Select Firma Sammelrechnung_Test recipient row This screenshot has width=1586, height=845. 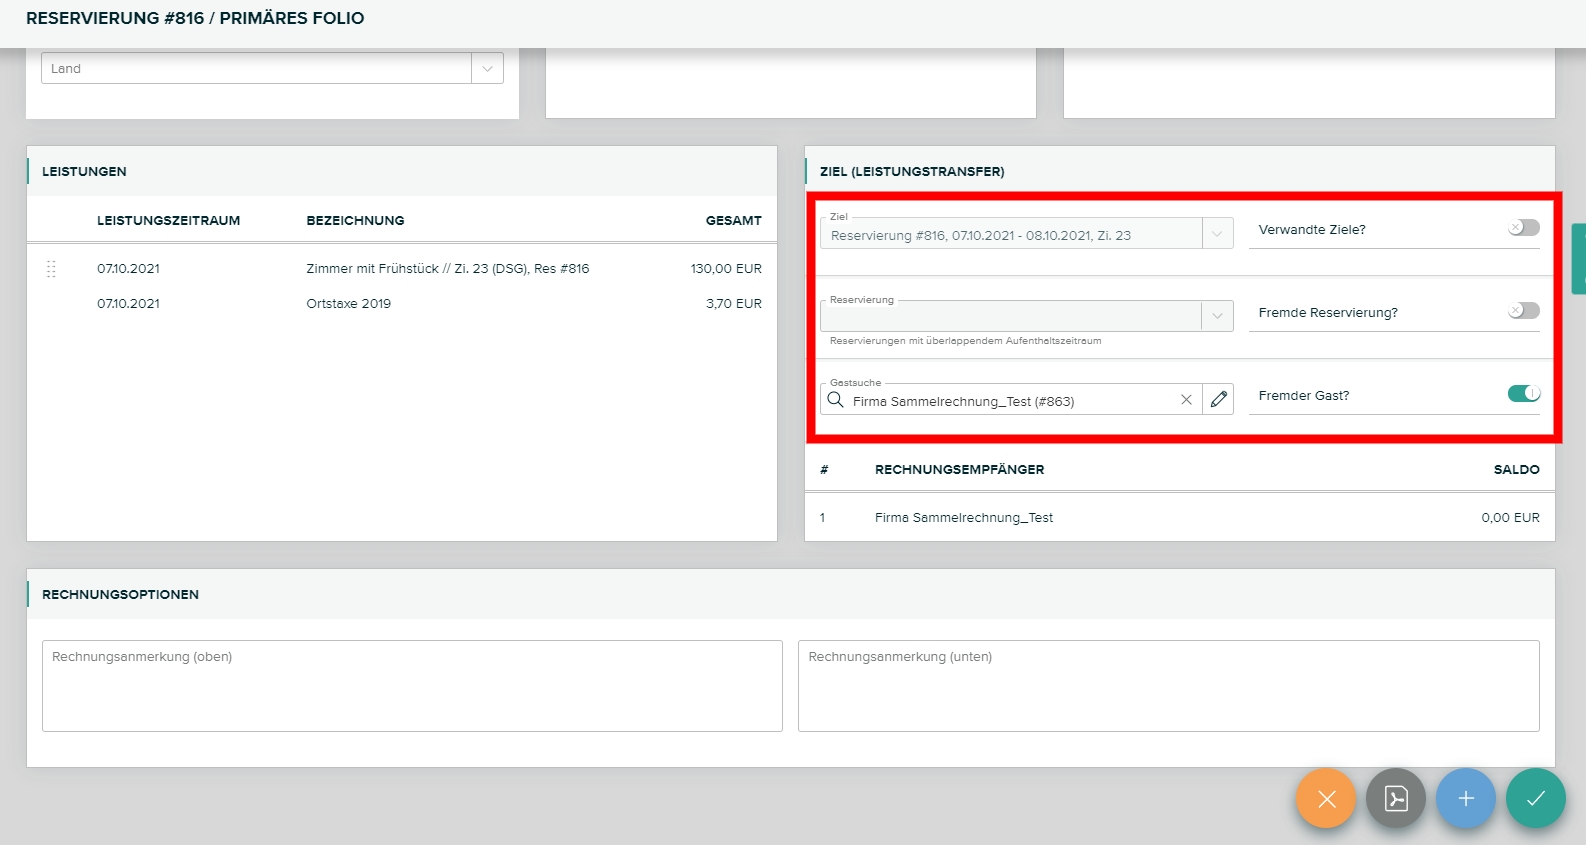[963, 518]
